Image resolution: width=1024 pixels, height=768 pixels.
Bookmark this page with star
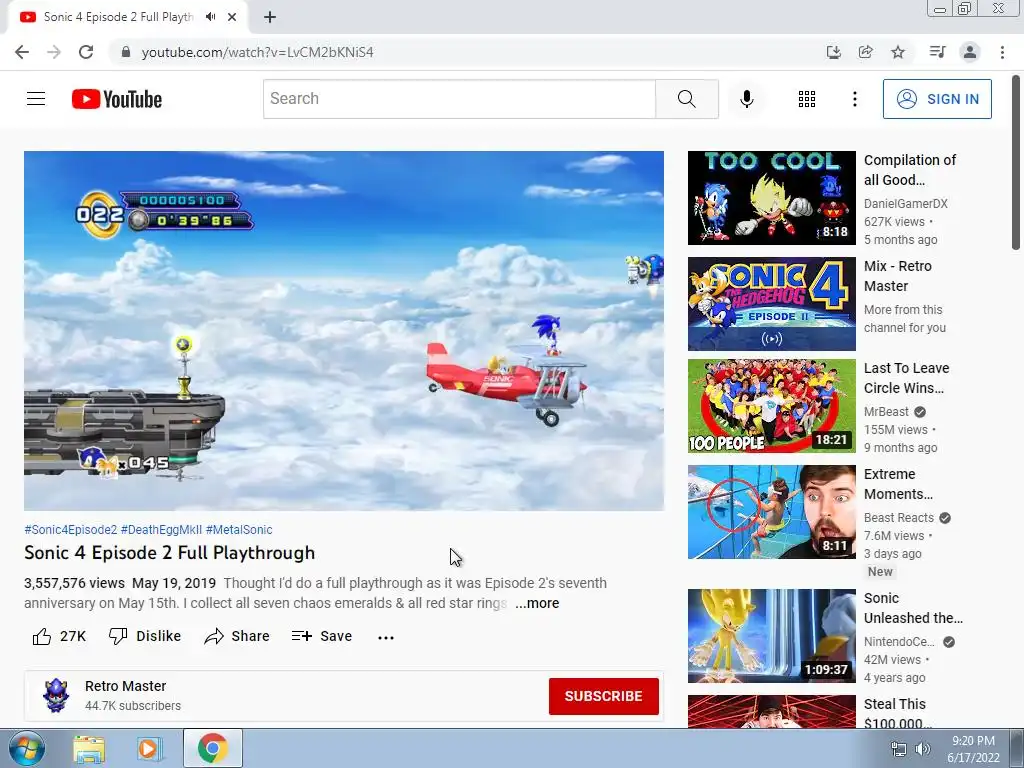(x=898, y=52)
